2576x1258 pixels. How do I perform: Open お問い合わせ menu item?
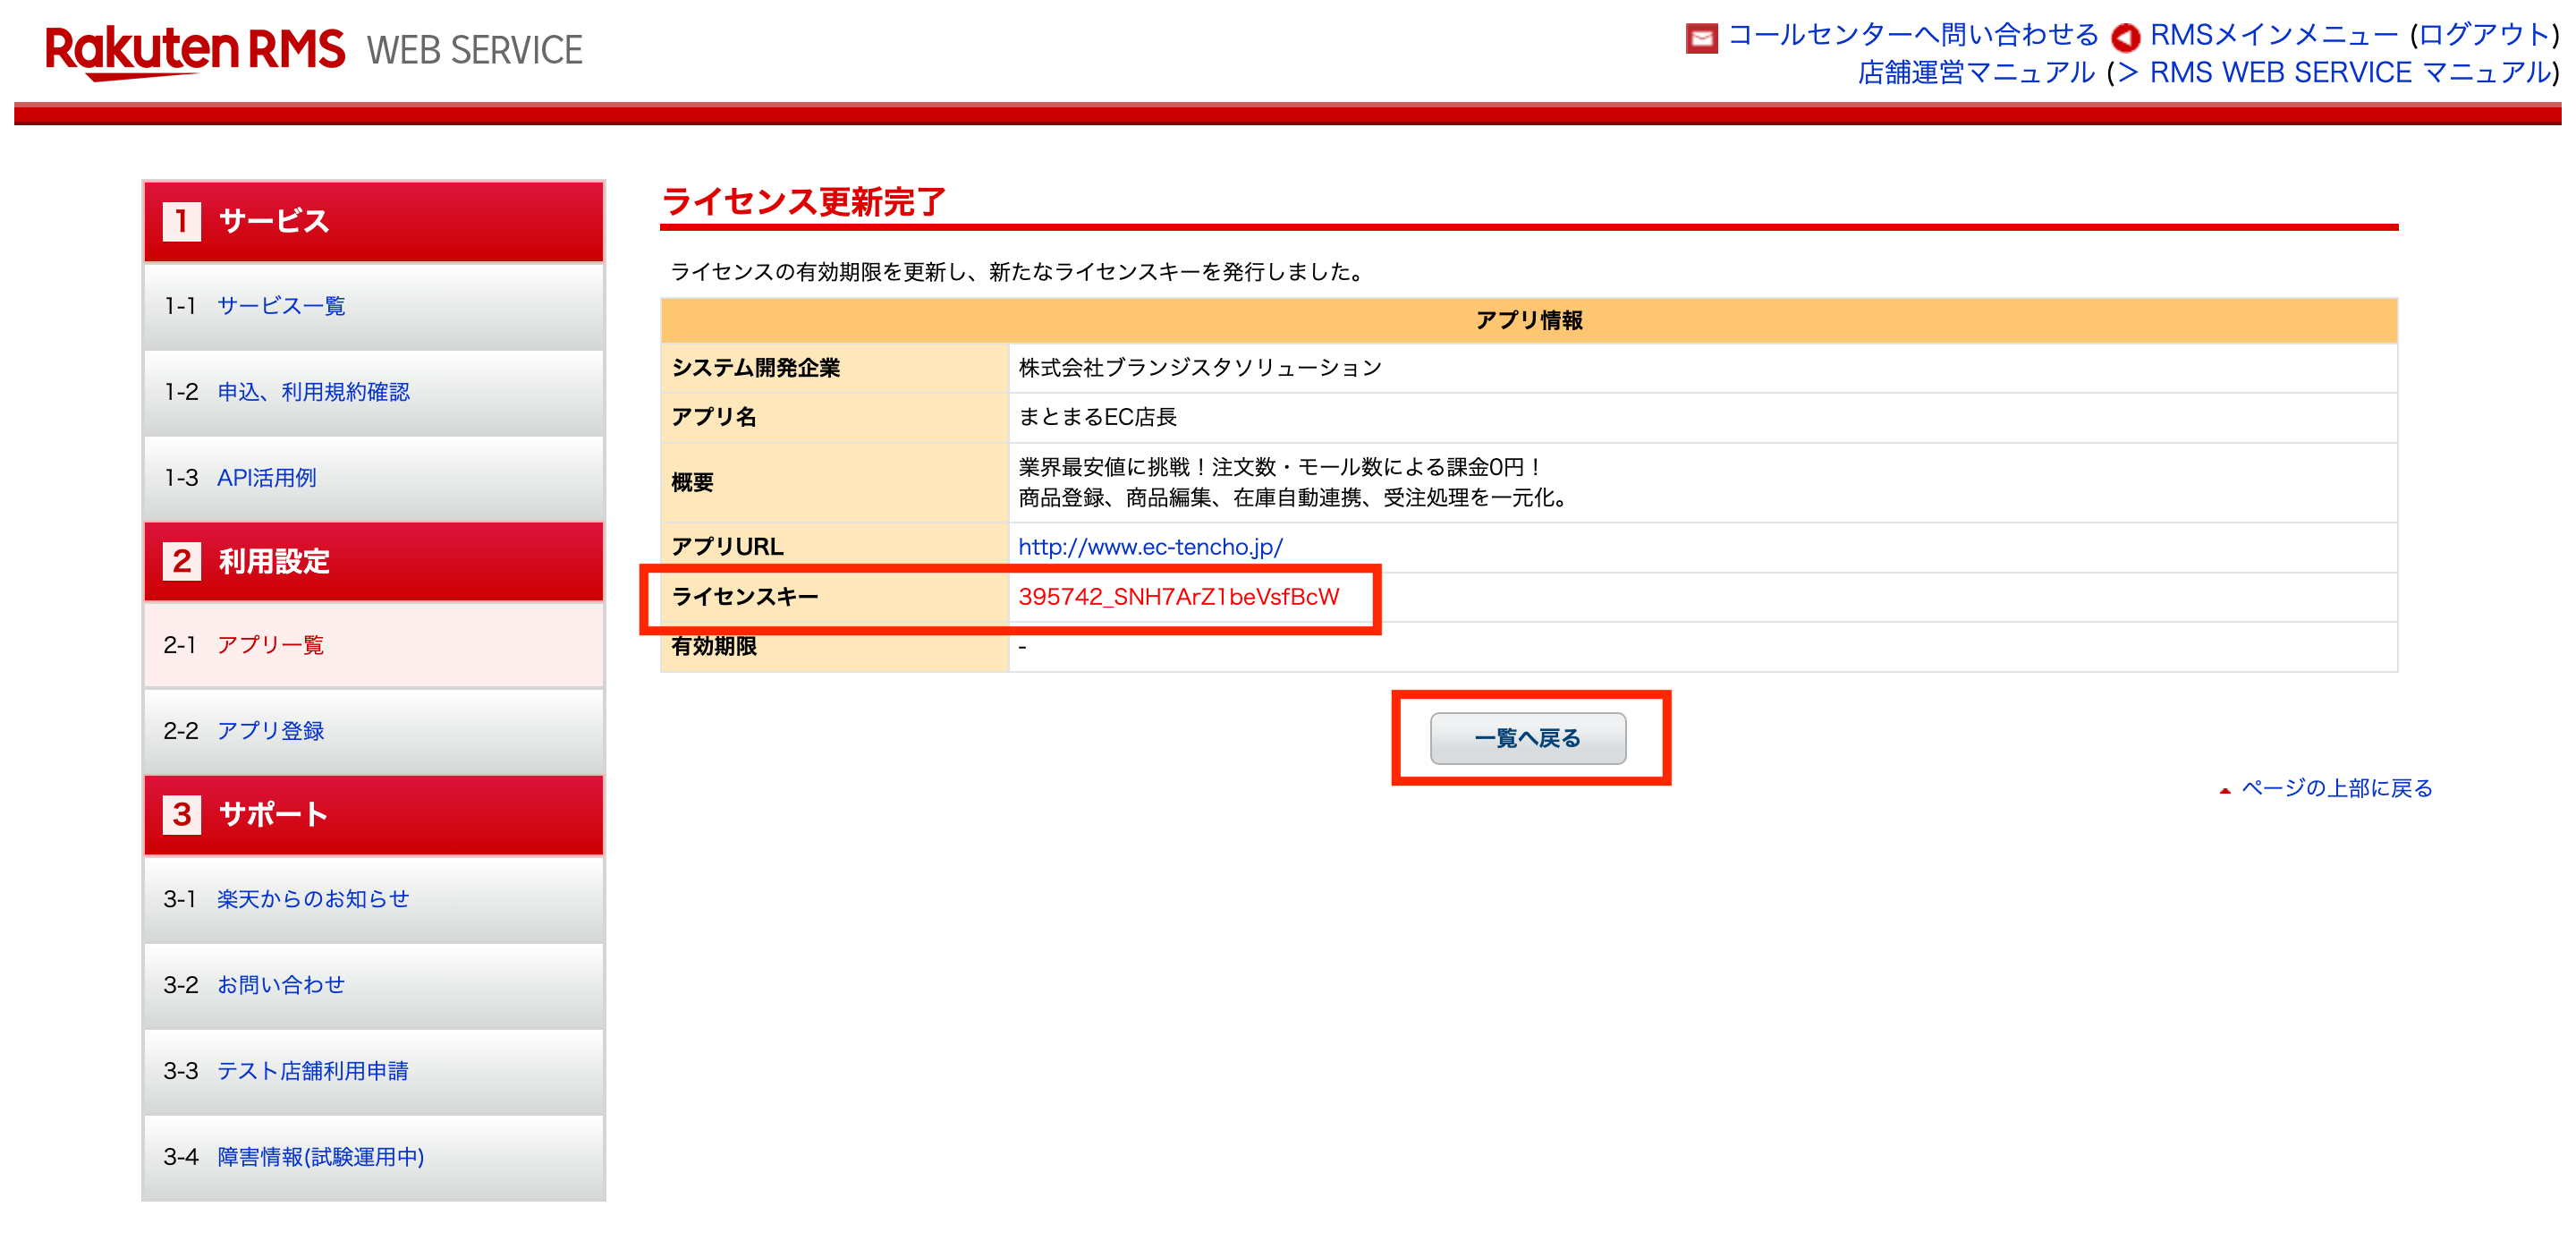(281, 985)
